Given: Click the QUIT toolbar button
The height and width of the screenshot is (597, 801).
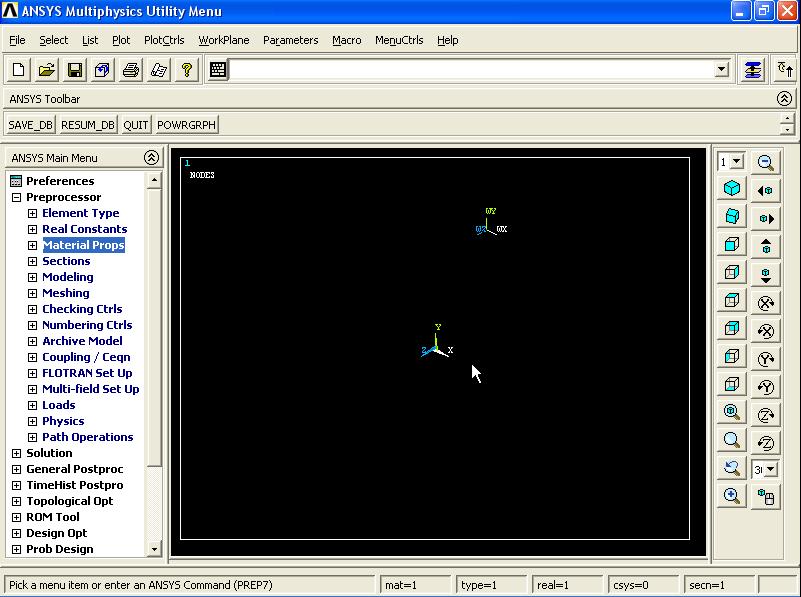Looking at the screenshot, I should (136, 125).
